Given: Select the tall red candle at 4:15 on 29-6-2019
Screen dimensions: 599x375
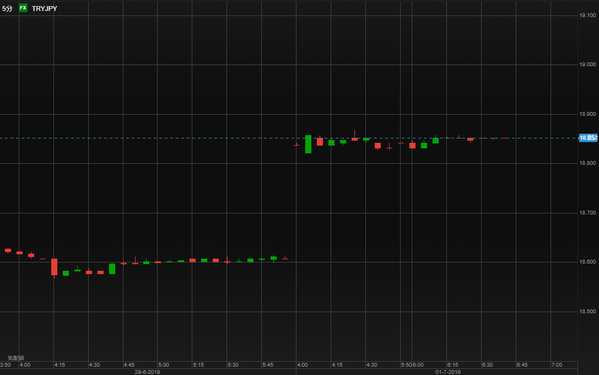Looking at the screenshot, I should coord(54,267).
